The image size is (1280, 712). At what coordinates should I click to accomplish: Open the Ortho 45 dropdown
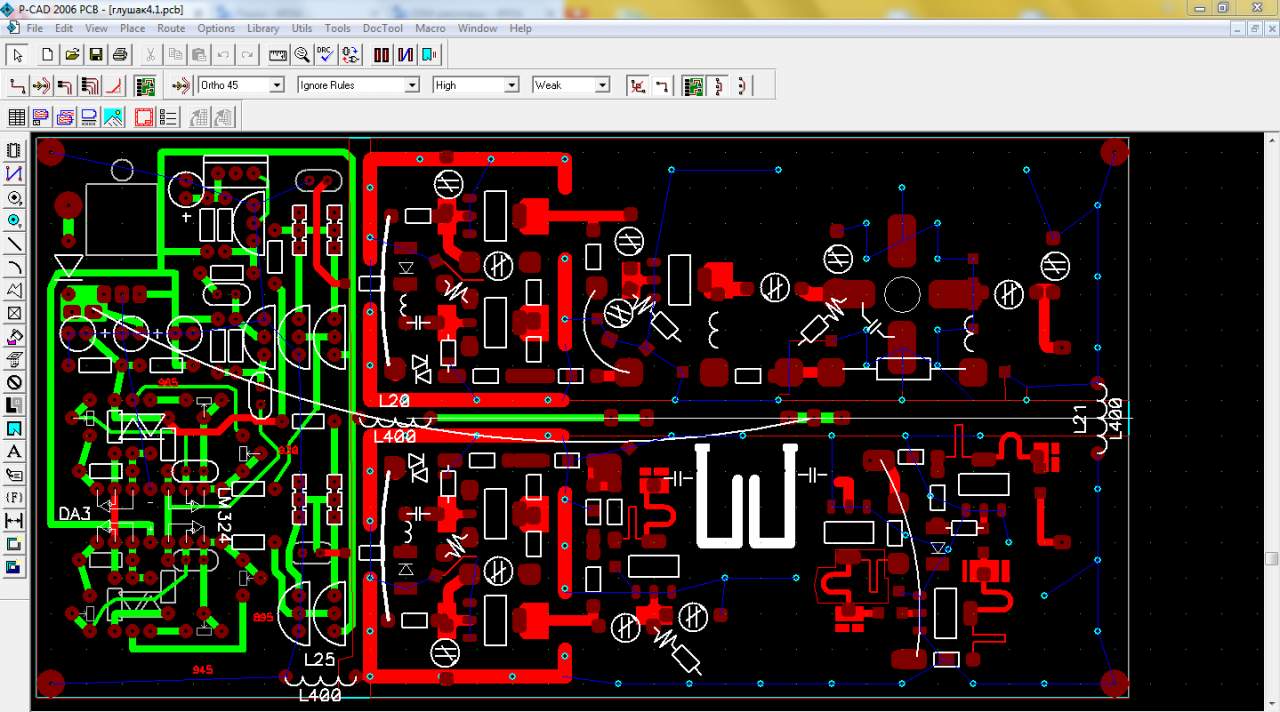[x=276, y=86]
